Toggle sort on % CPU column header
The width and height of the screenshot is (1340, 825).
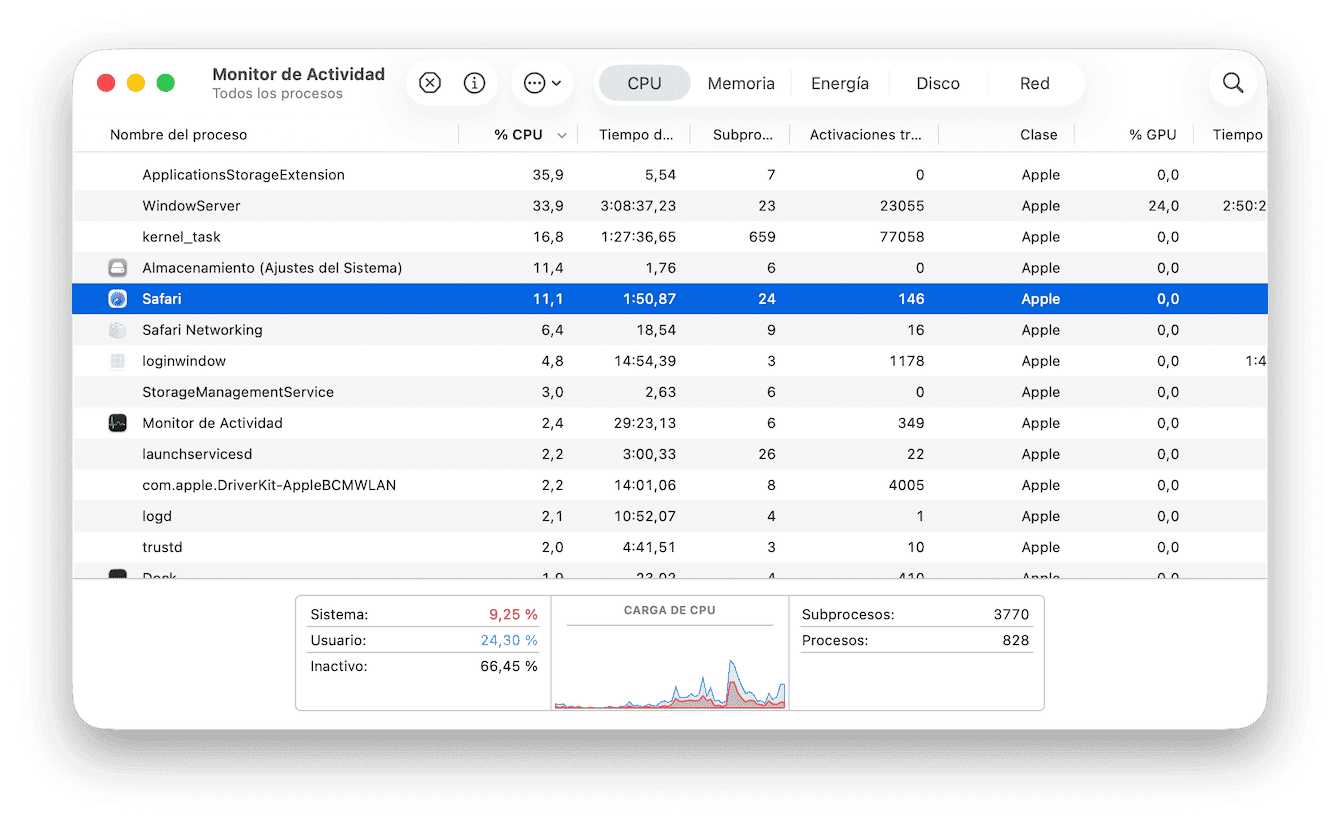pyautogui.click(x=518, y=134)
